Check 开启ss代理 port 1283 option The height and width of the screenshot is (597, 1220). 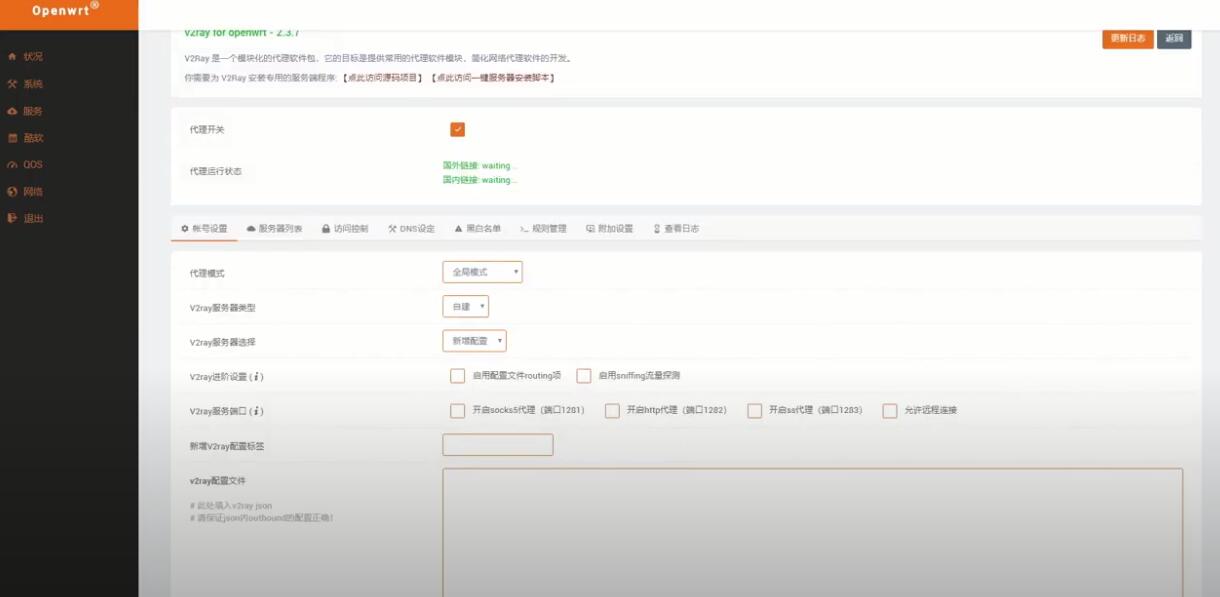(755, 410)
